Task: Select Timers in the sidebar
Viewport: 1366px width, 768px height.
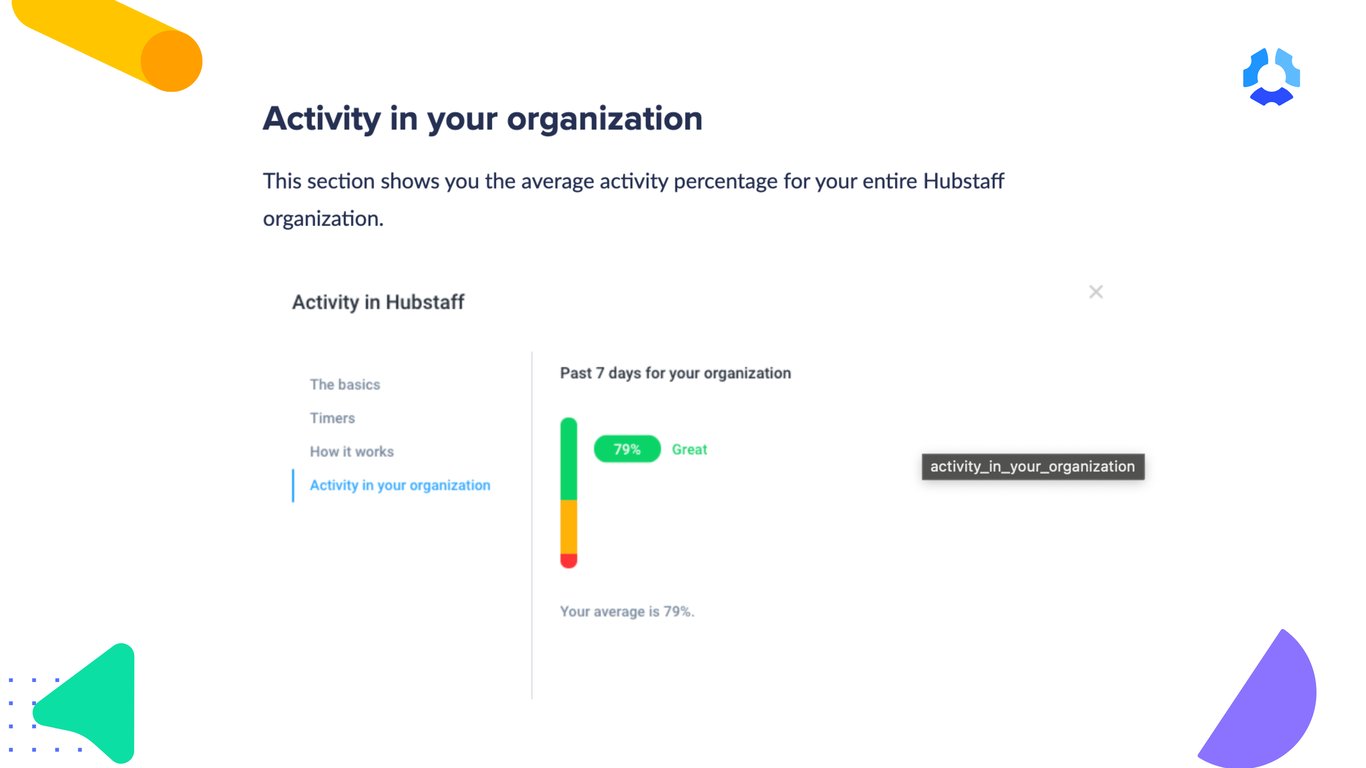Action: pos(332,418)
